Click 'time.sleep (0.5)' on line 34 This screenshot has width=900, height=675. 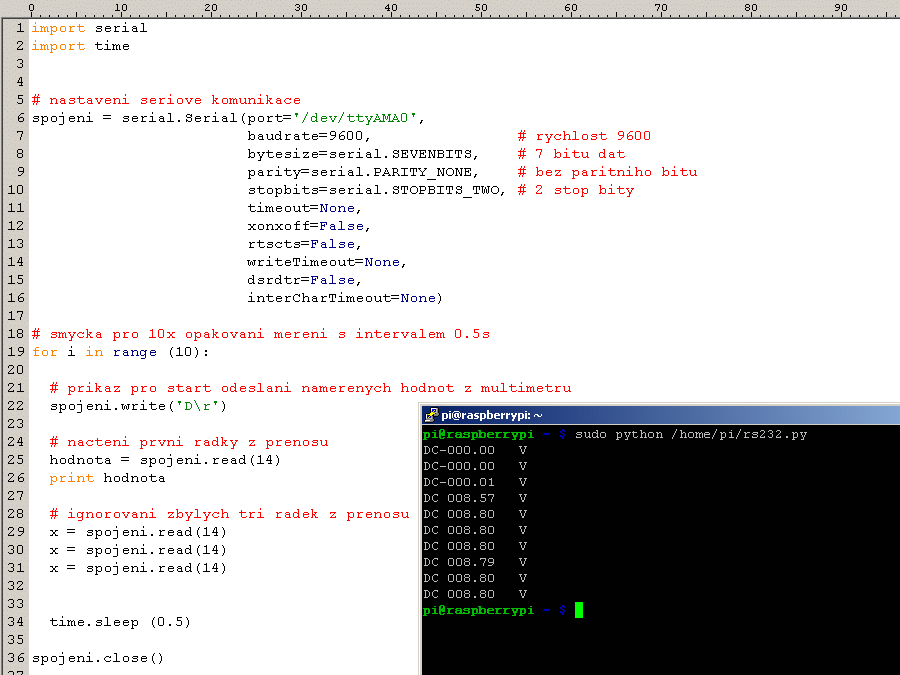click(x=120, y=622)
